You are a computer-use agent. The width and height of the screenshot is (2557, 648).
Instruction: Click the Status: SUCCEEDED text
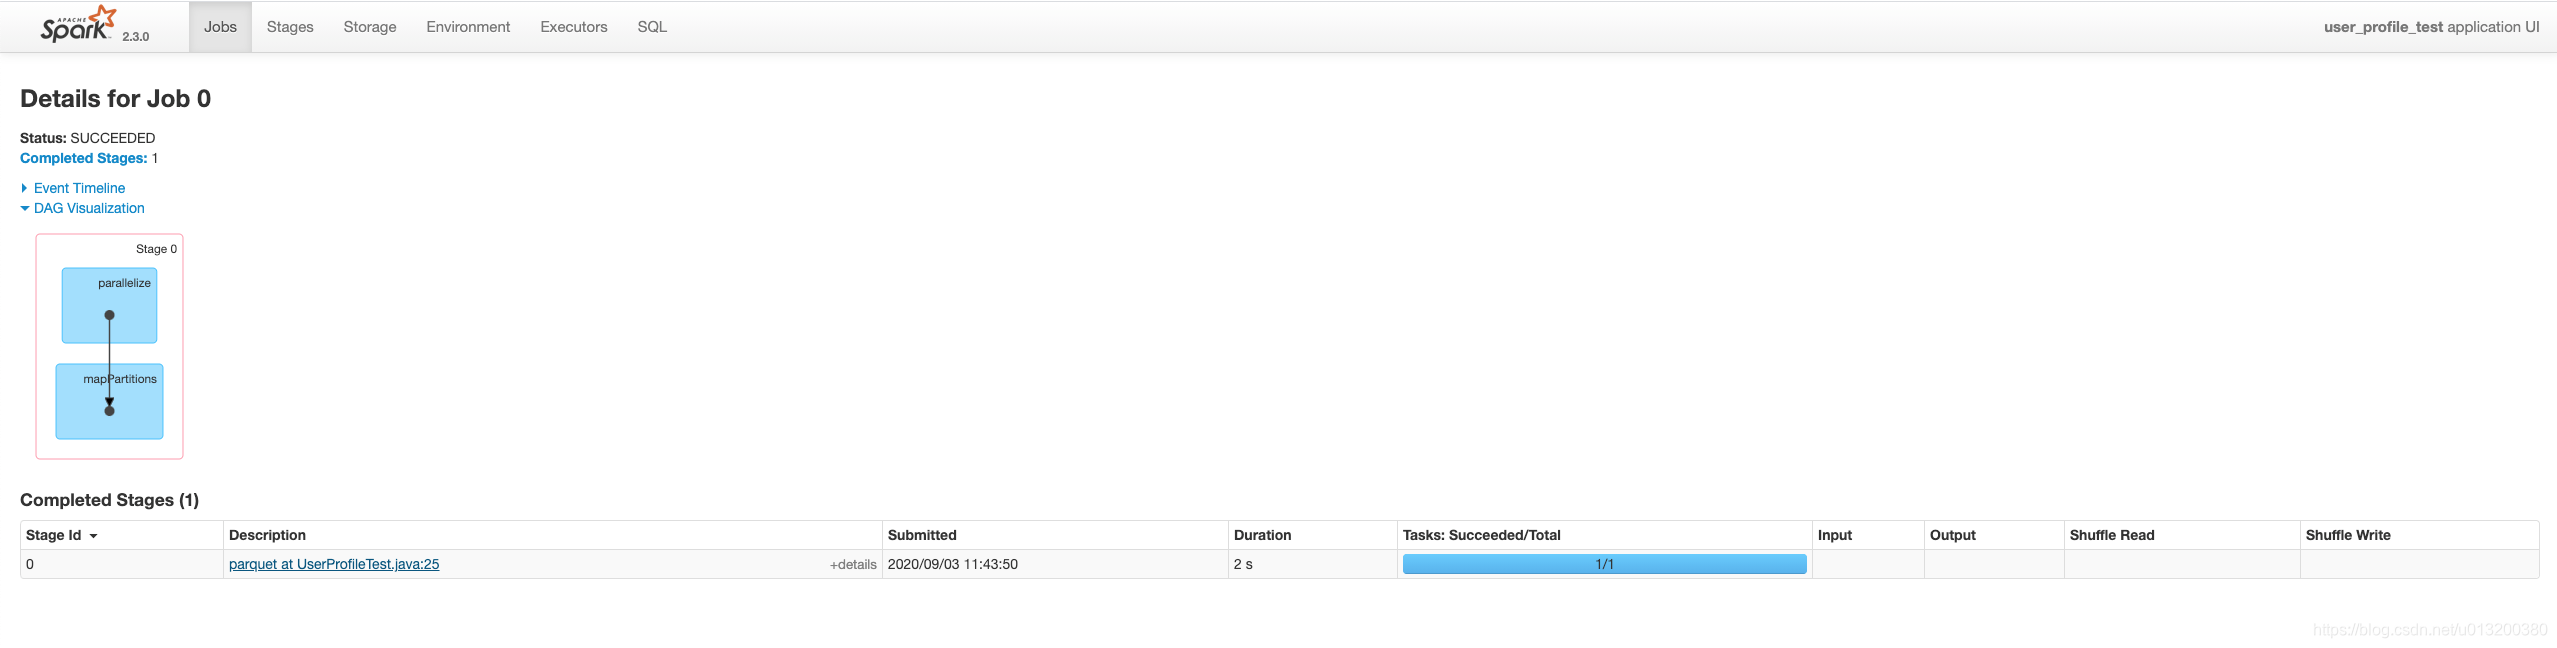coord(87,138)
